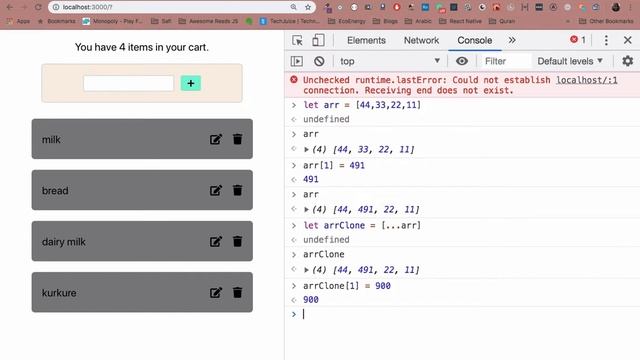Click the Unchecked runtime.lastError message
Viewport: 640px width, 360px height.
click(427, 85)
